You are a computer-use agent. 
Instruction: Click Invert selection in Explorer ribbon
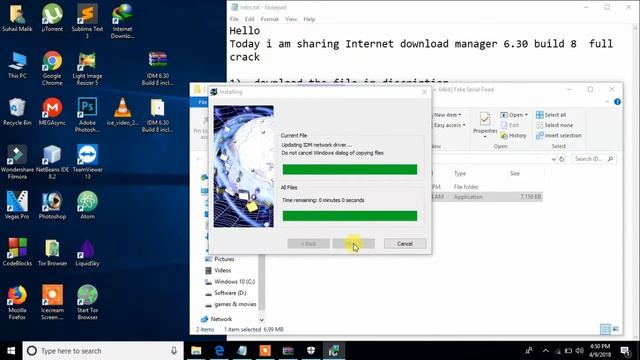558,136
